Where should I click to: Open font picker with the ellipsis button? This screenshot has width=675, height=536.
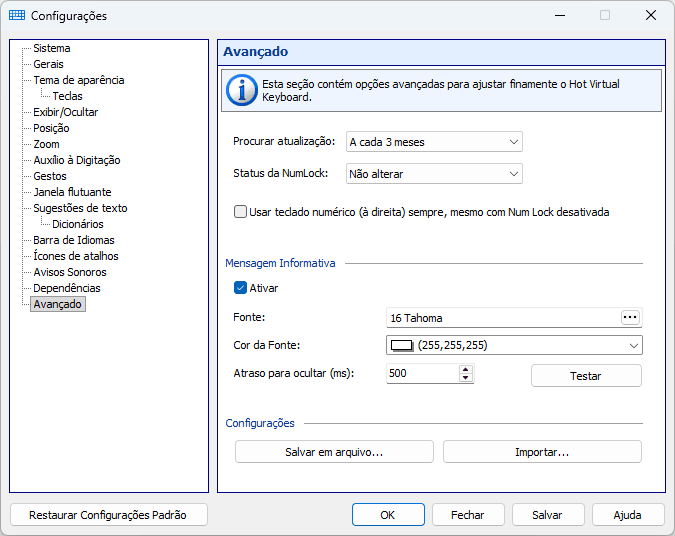coord(630,317)
